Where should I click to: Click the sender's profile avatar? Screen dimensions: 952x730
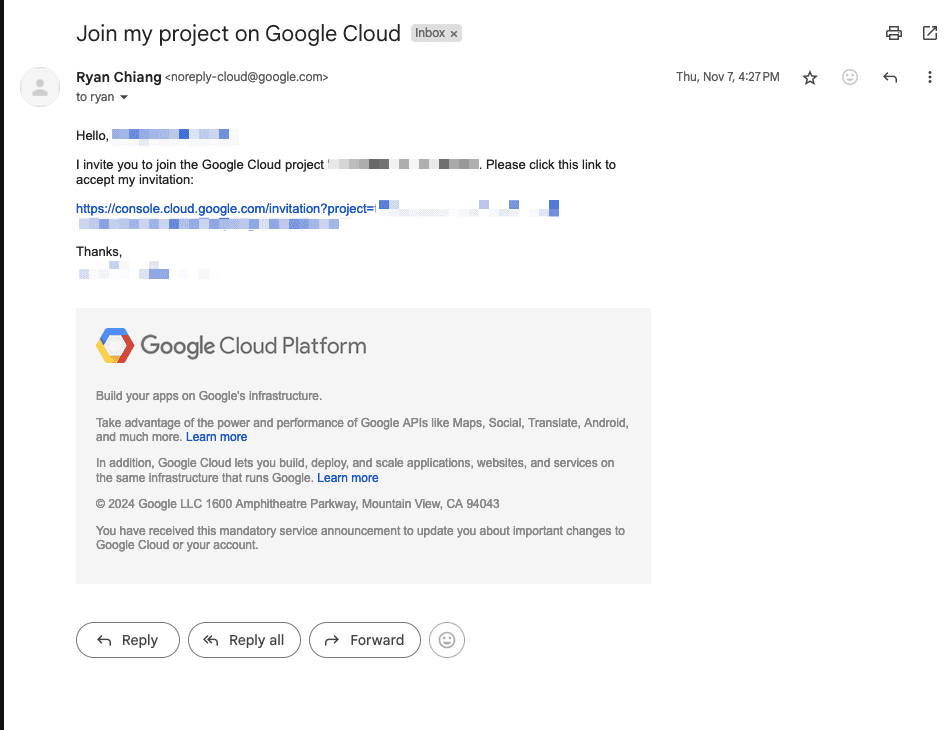click(40, 87)
